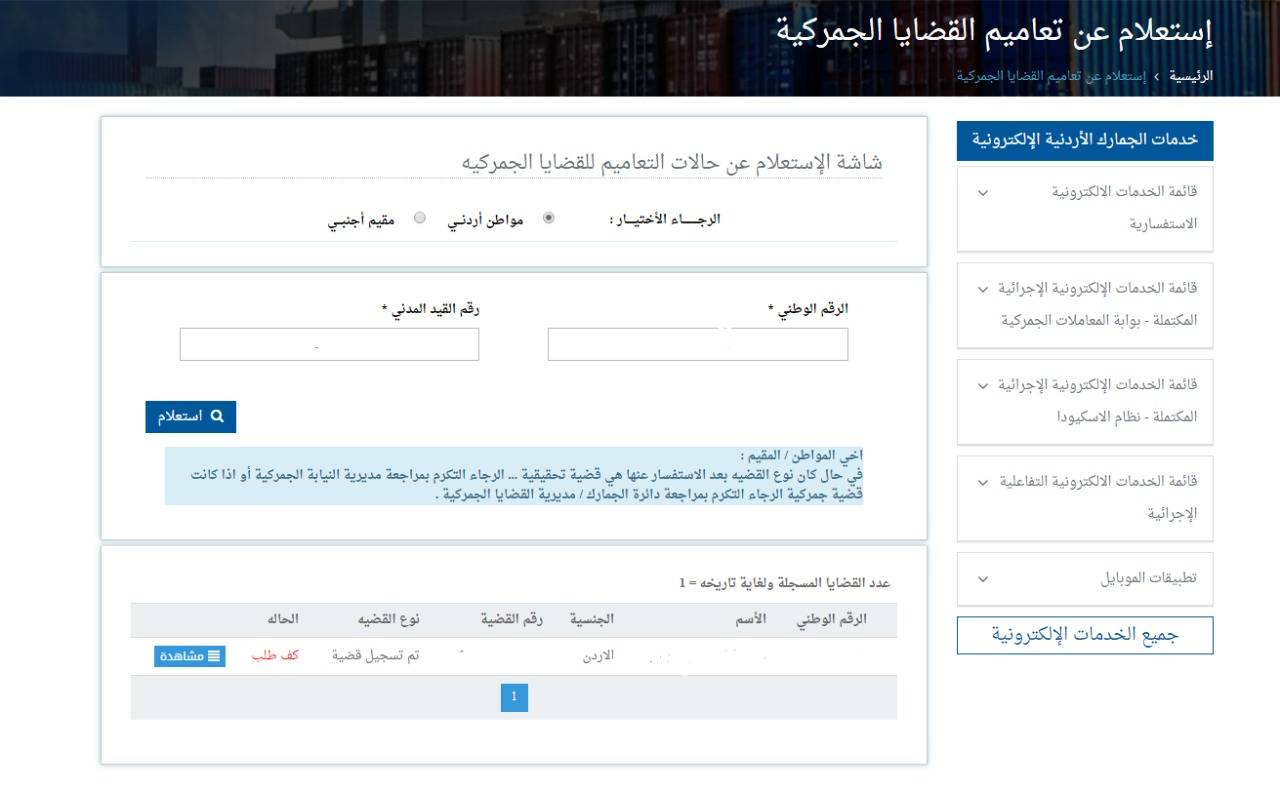
Task: Click the رقم القيد المدني input field
Action: pyautogui.click(x=329, y=344)
